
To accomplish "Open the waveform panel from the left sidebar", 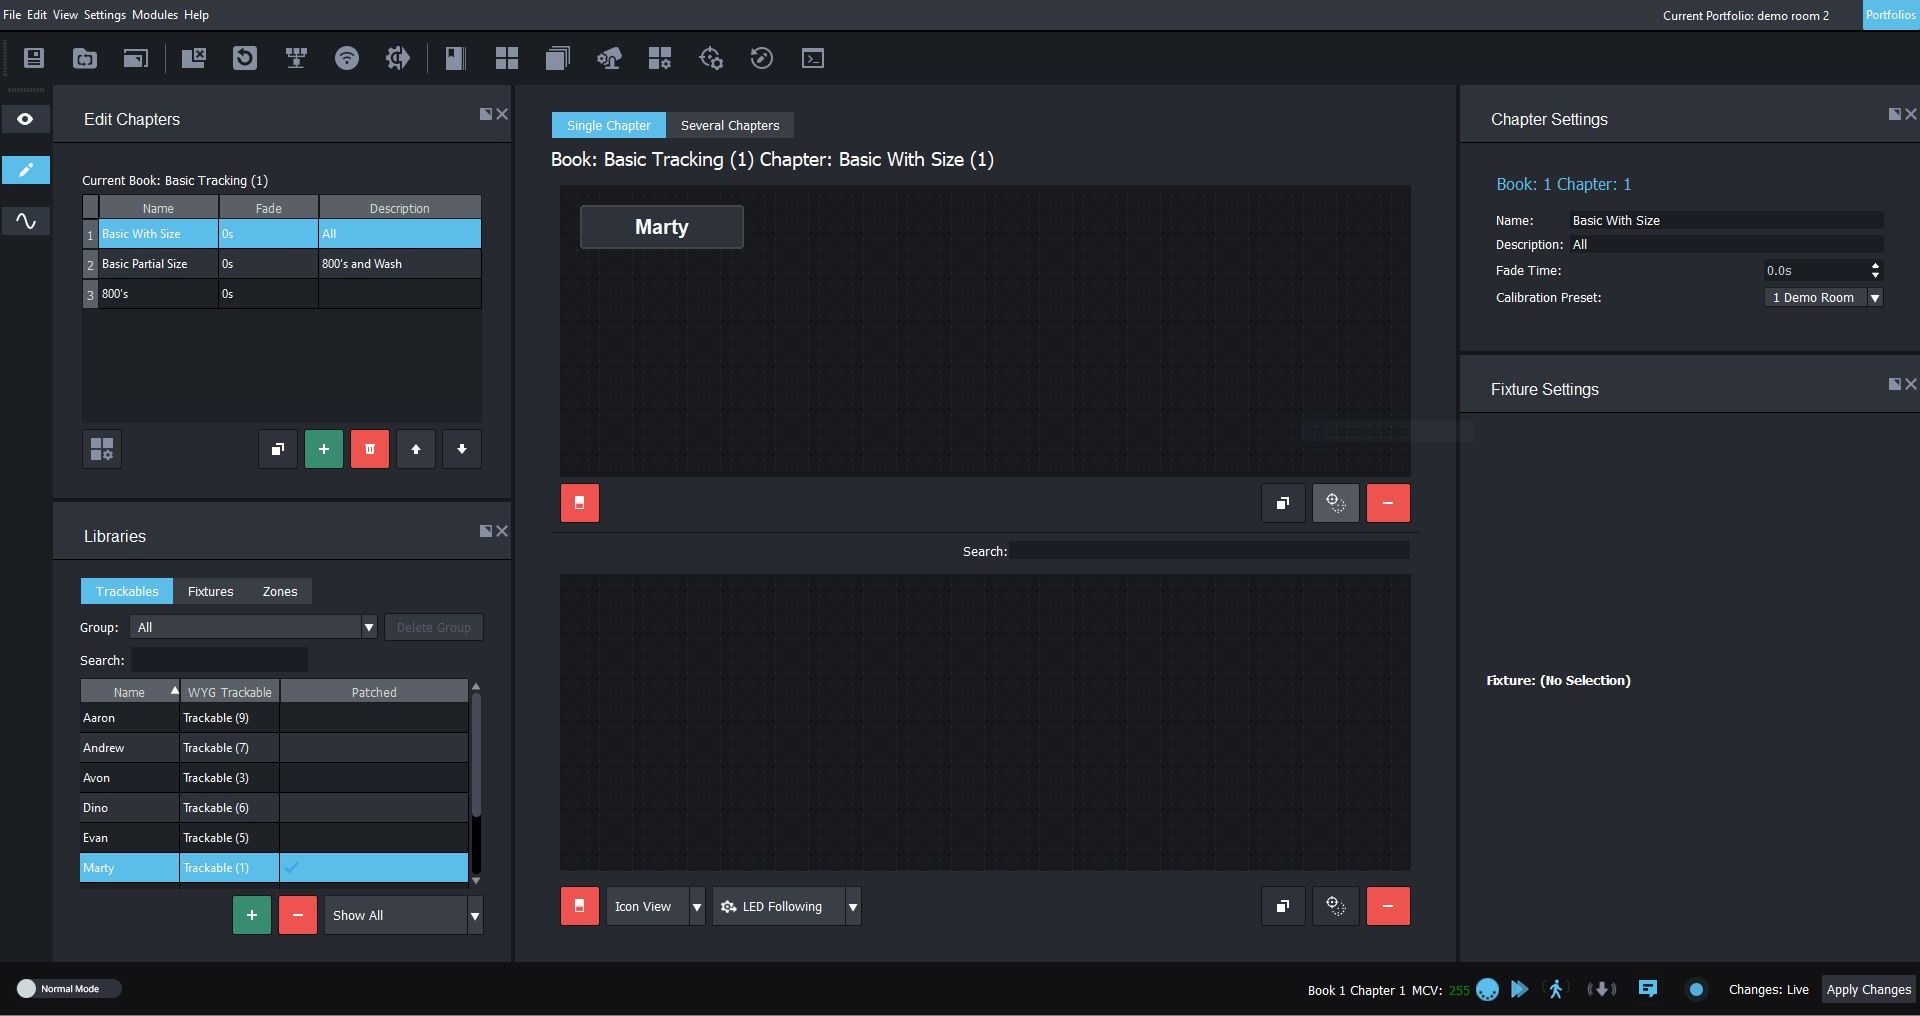I will click(x=25, y=221).
